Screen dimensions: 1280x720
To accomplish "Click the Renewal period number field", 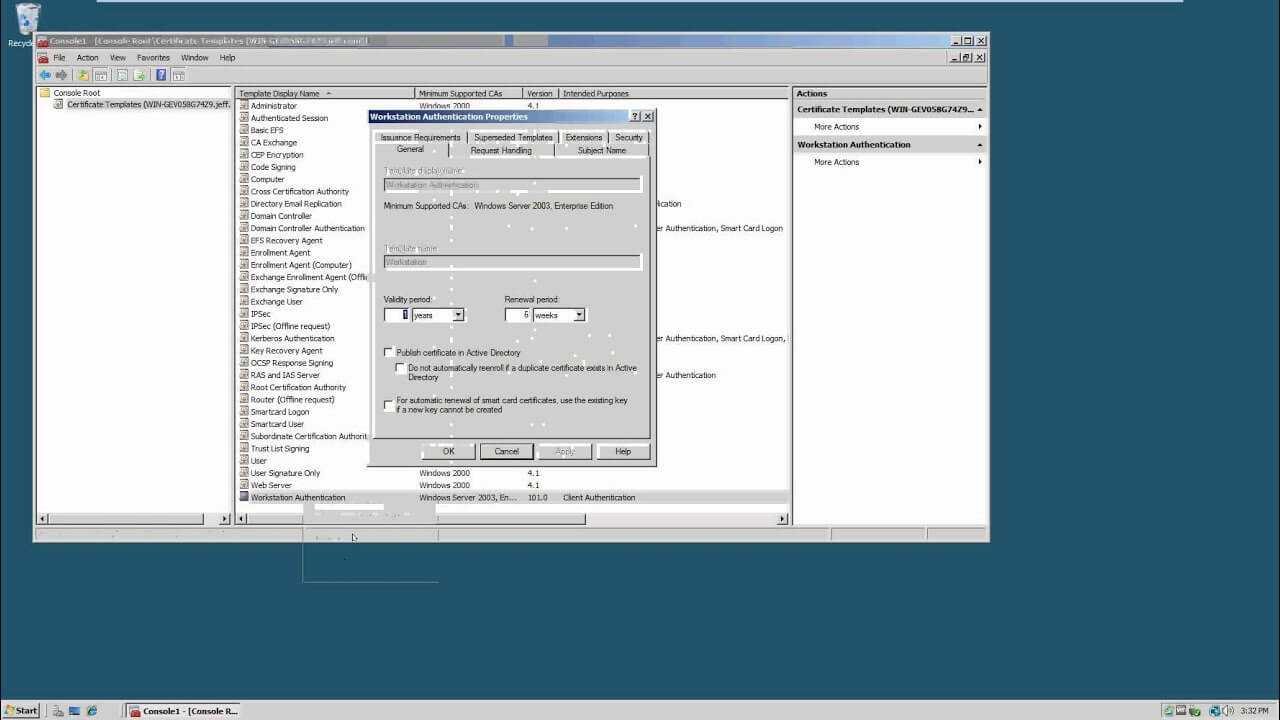I will click(x=517, y=315).
